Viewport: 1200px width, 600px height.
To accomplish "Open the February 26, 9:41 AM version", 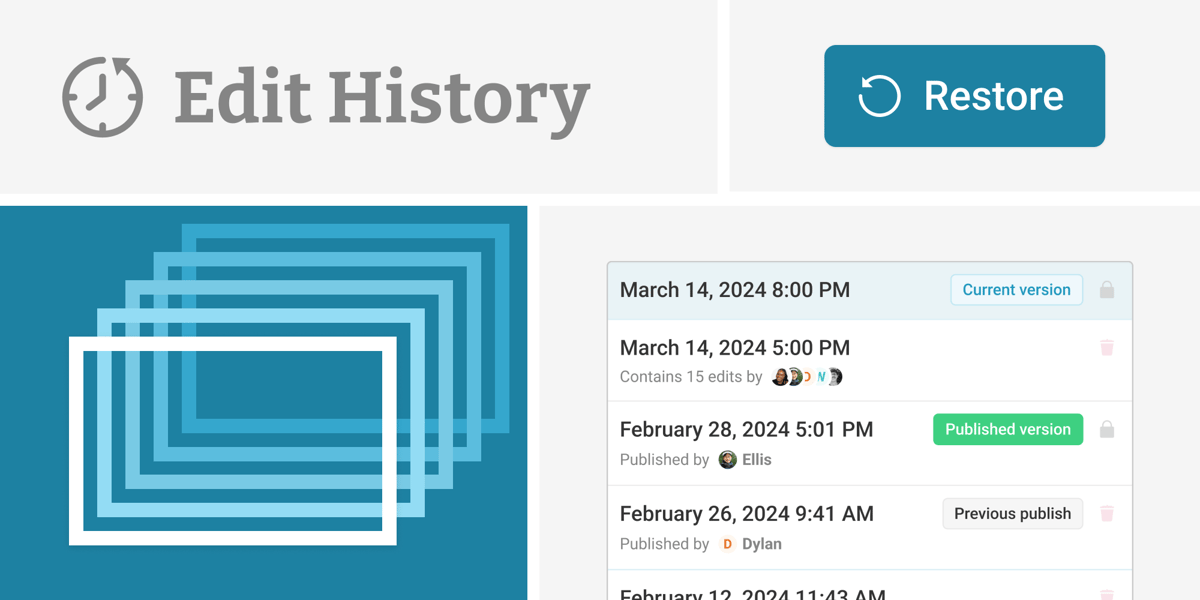I will 746,513.
